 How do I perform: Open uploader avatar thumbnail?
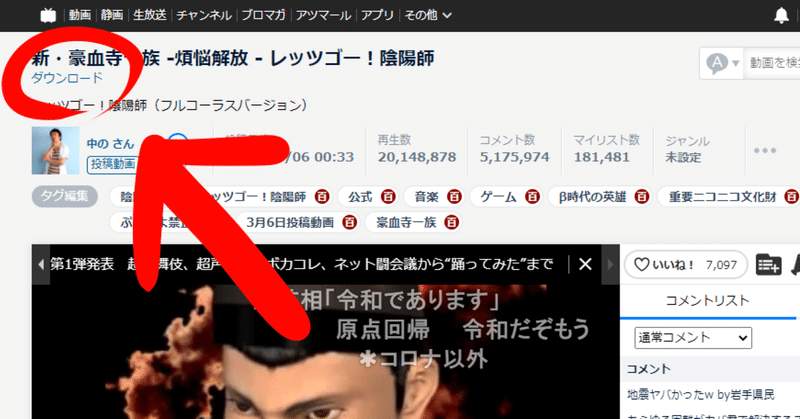pos(56,151)
